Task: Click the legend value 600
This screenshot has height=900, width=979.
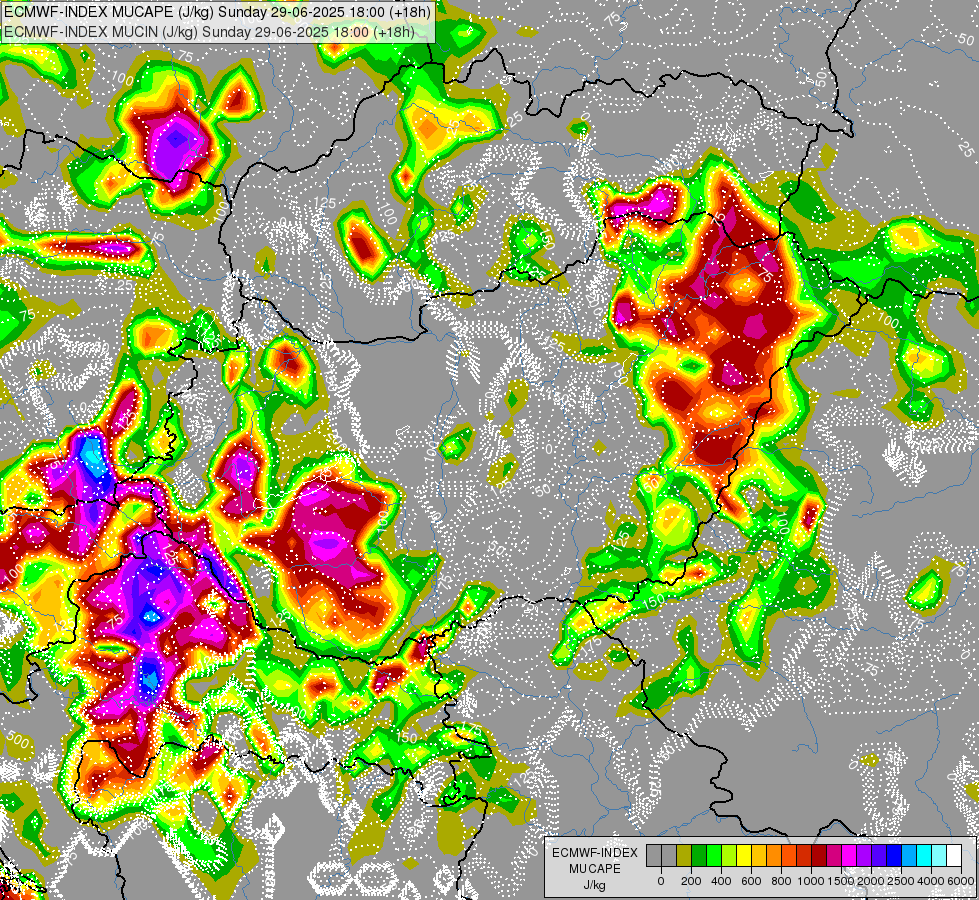Action: [x=751, y=881]
